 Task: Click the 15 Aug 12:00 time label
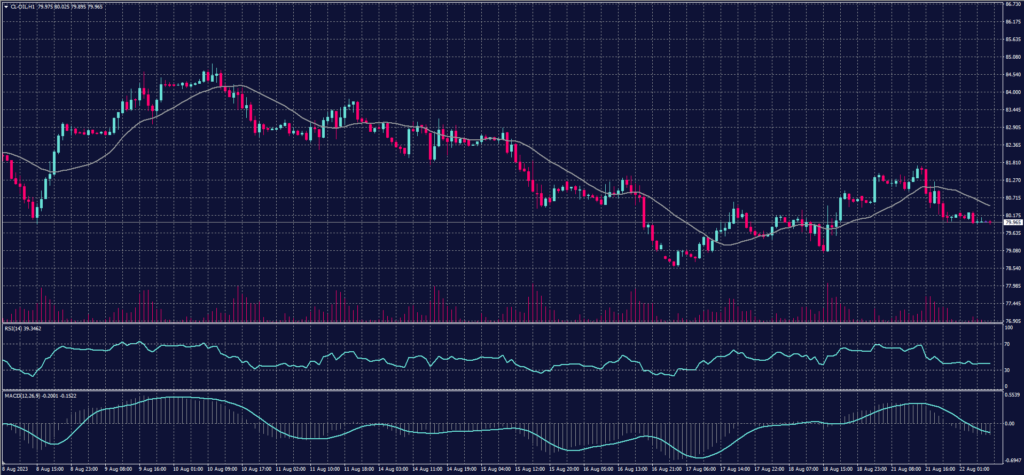pyautogui.click(x=531, y=468)
